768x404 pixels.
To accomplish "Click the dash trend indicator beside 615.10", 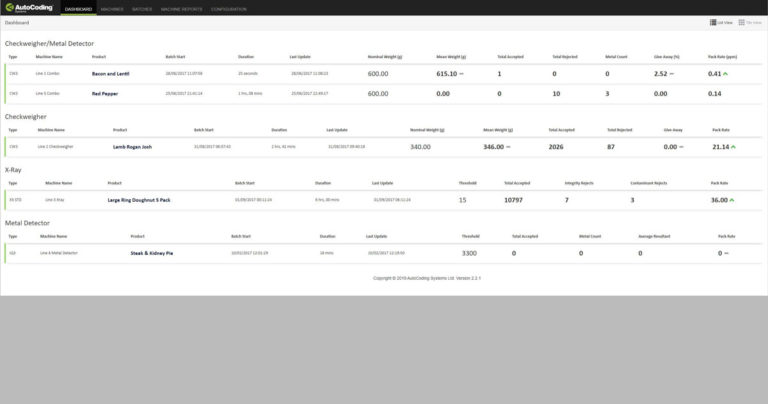I will pyautogui.click(x=461, y=74).
